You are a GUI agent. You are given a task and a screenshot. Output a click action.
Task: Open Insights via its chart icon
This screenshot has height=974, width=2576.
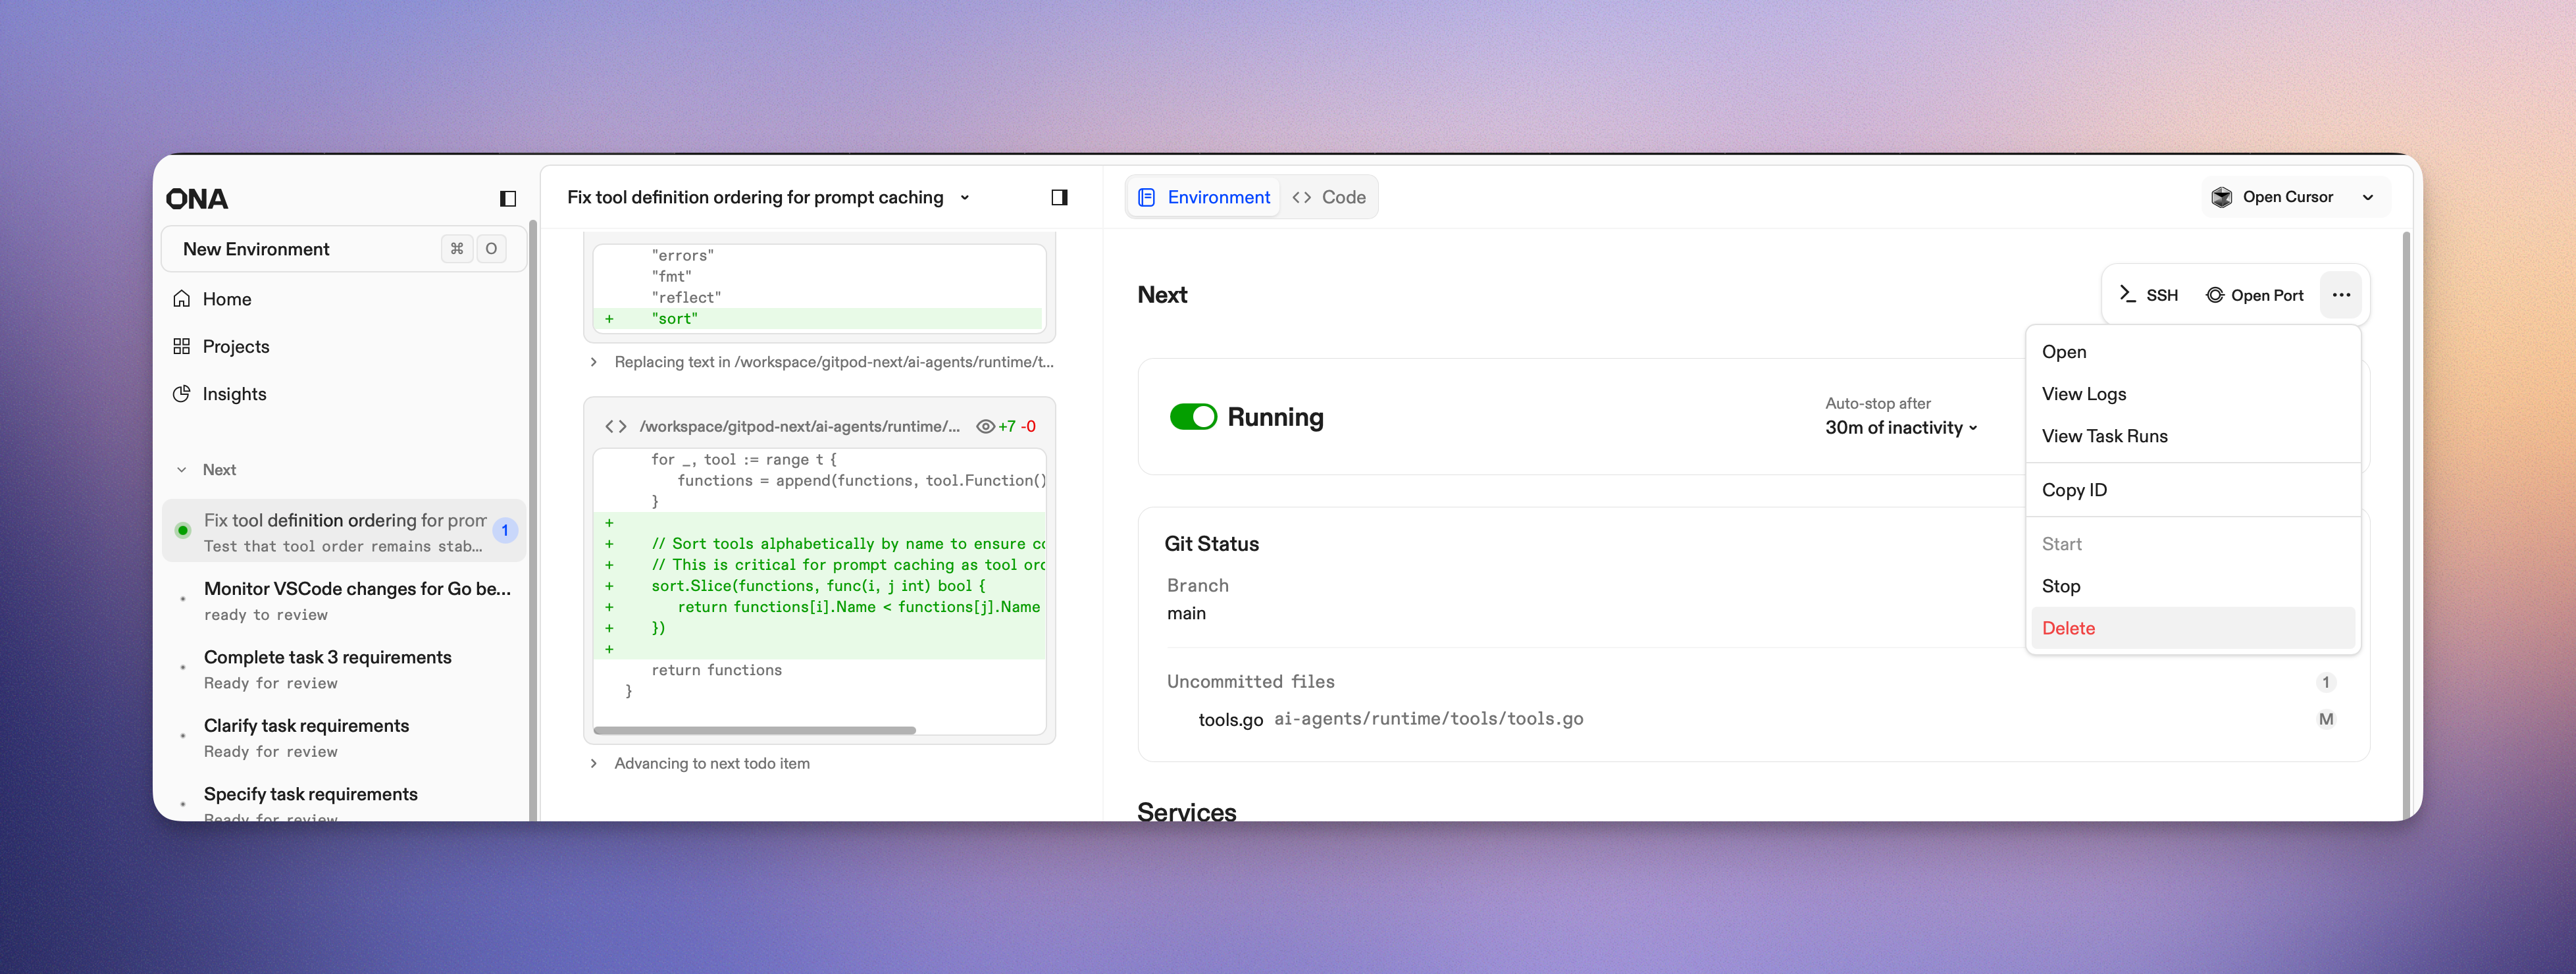[182, 394]
